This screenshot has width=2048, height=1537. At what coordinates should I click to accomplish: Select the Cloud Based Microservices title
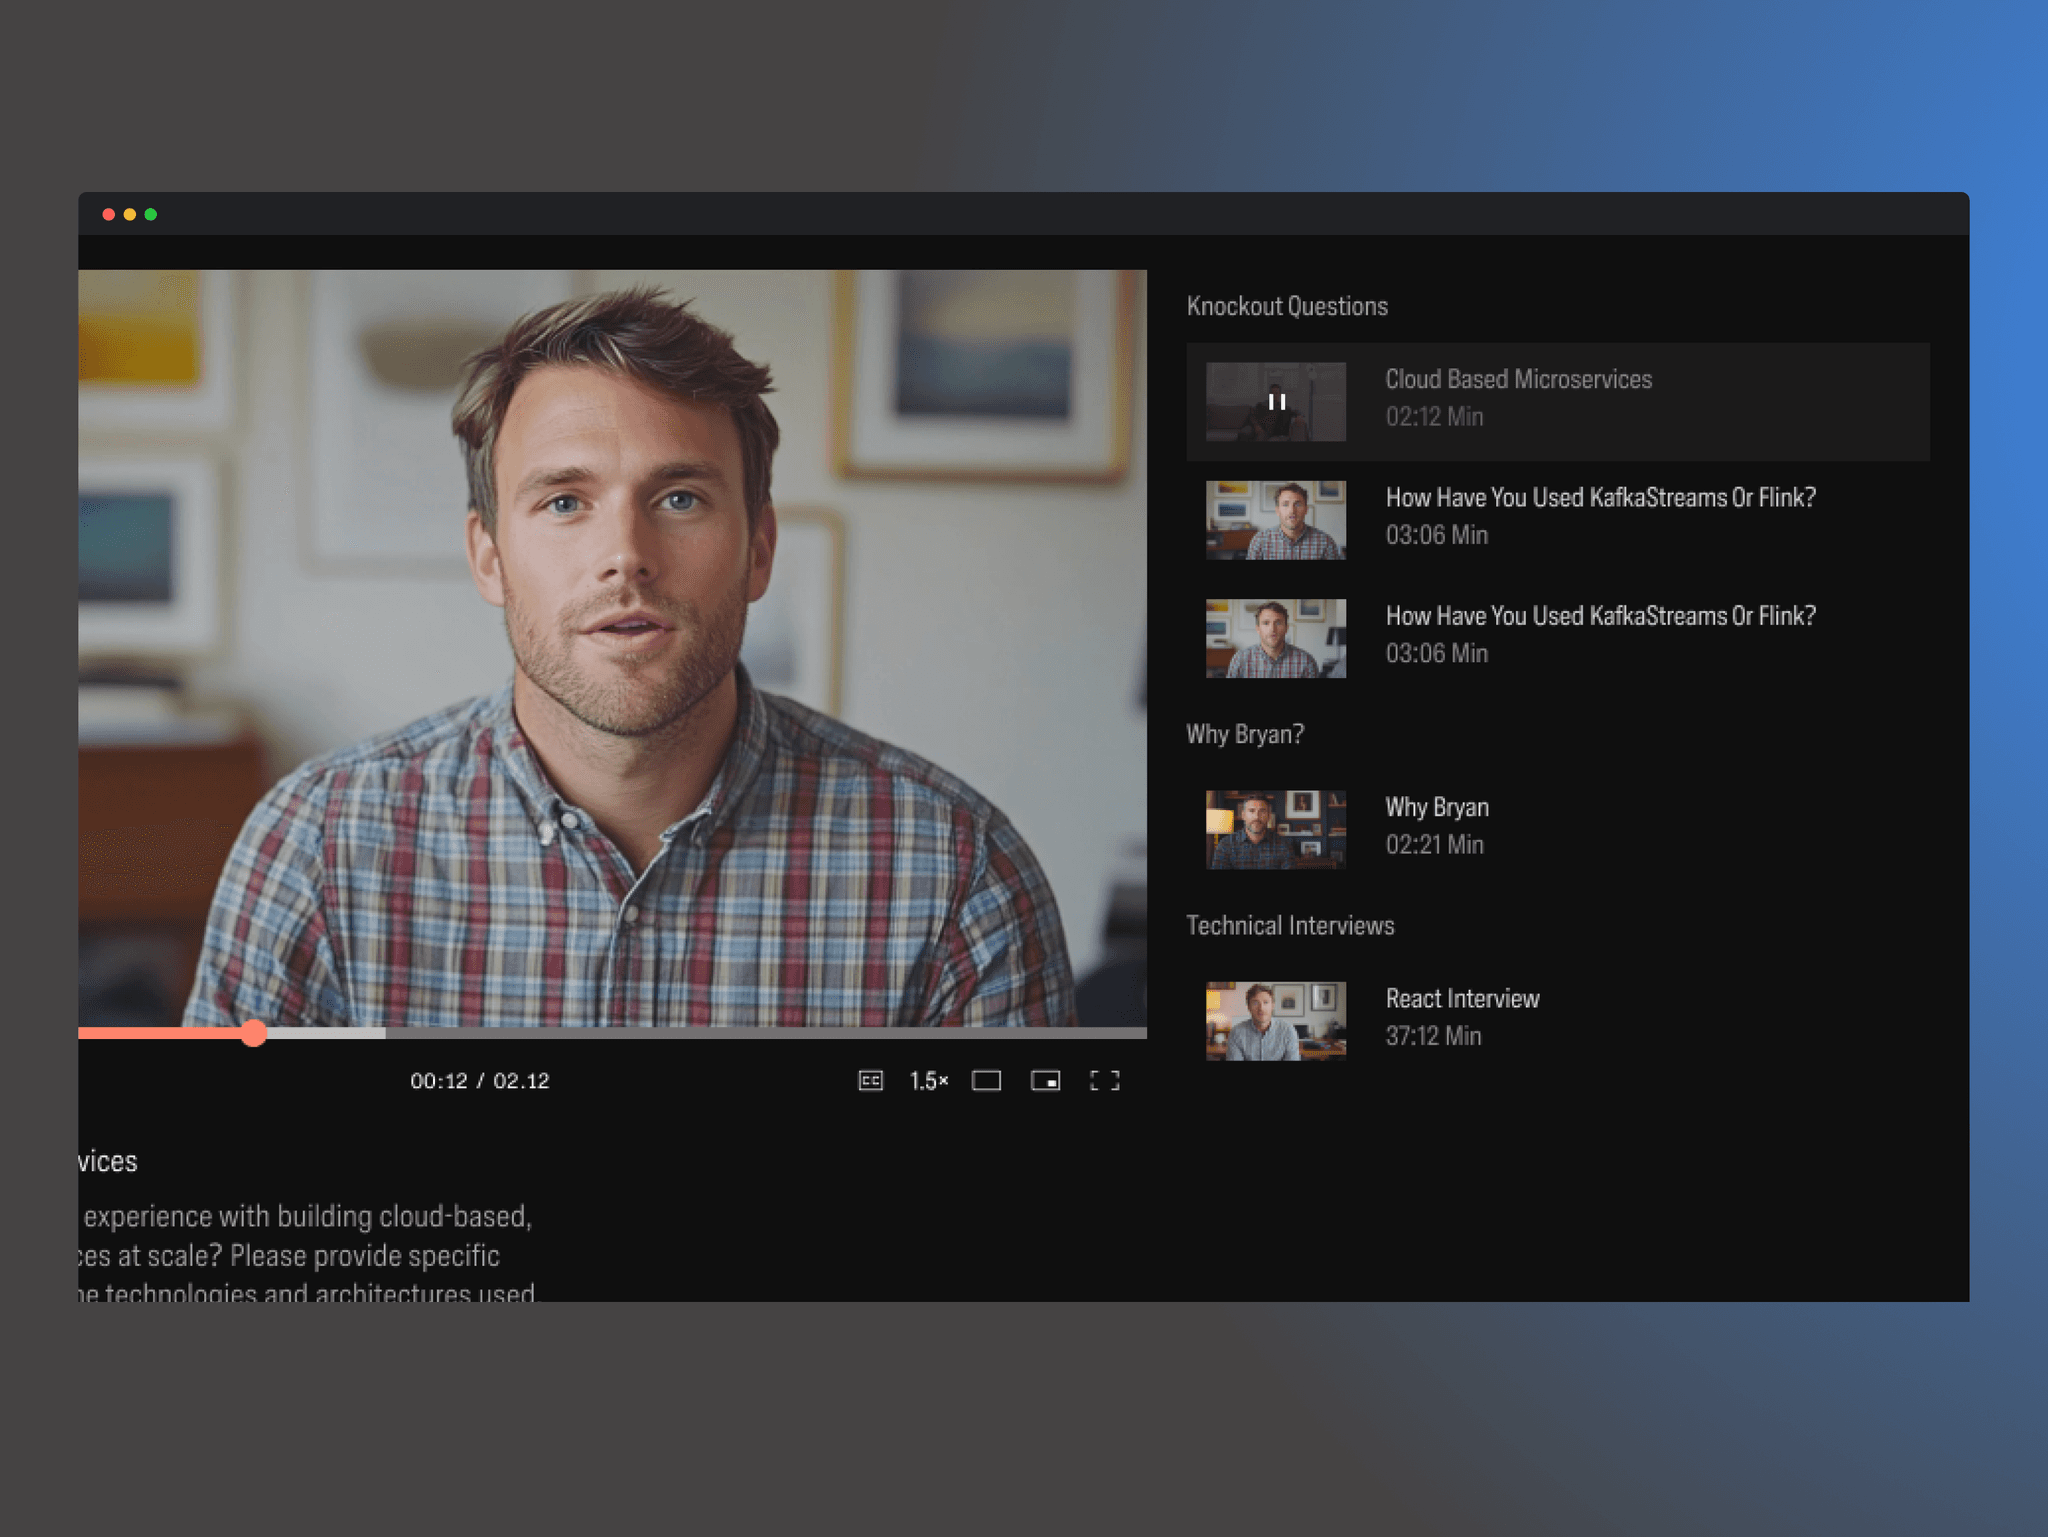[x=1517, y=379]
